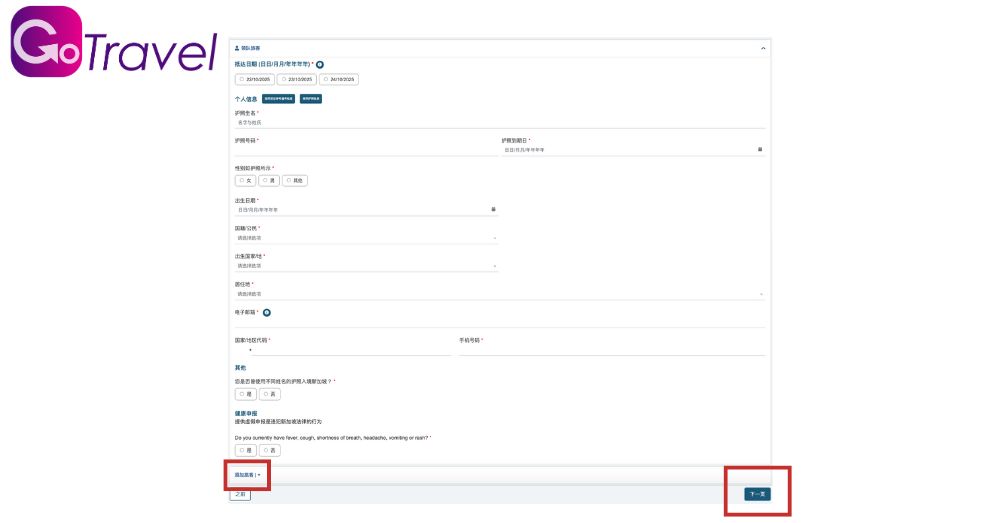The height and width of the screenshot is (523, 1000).
Task: Open the 出生国家/地 dropdown
Action: (x=365, y=266)
